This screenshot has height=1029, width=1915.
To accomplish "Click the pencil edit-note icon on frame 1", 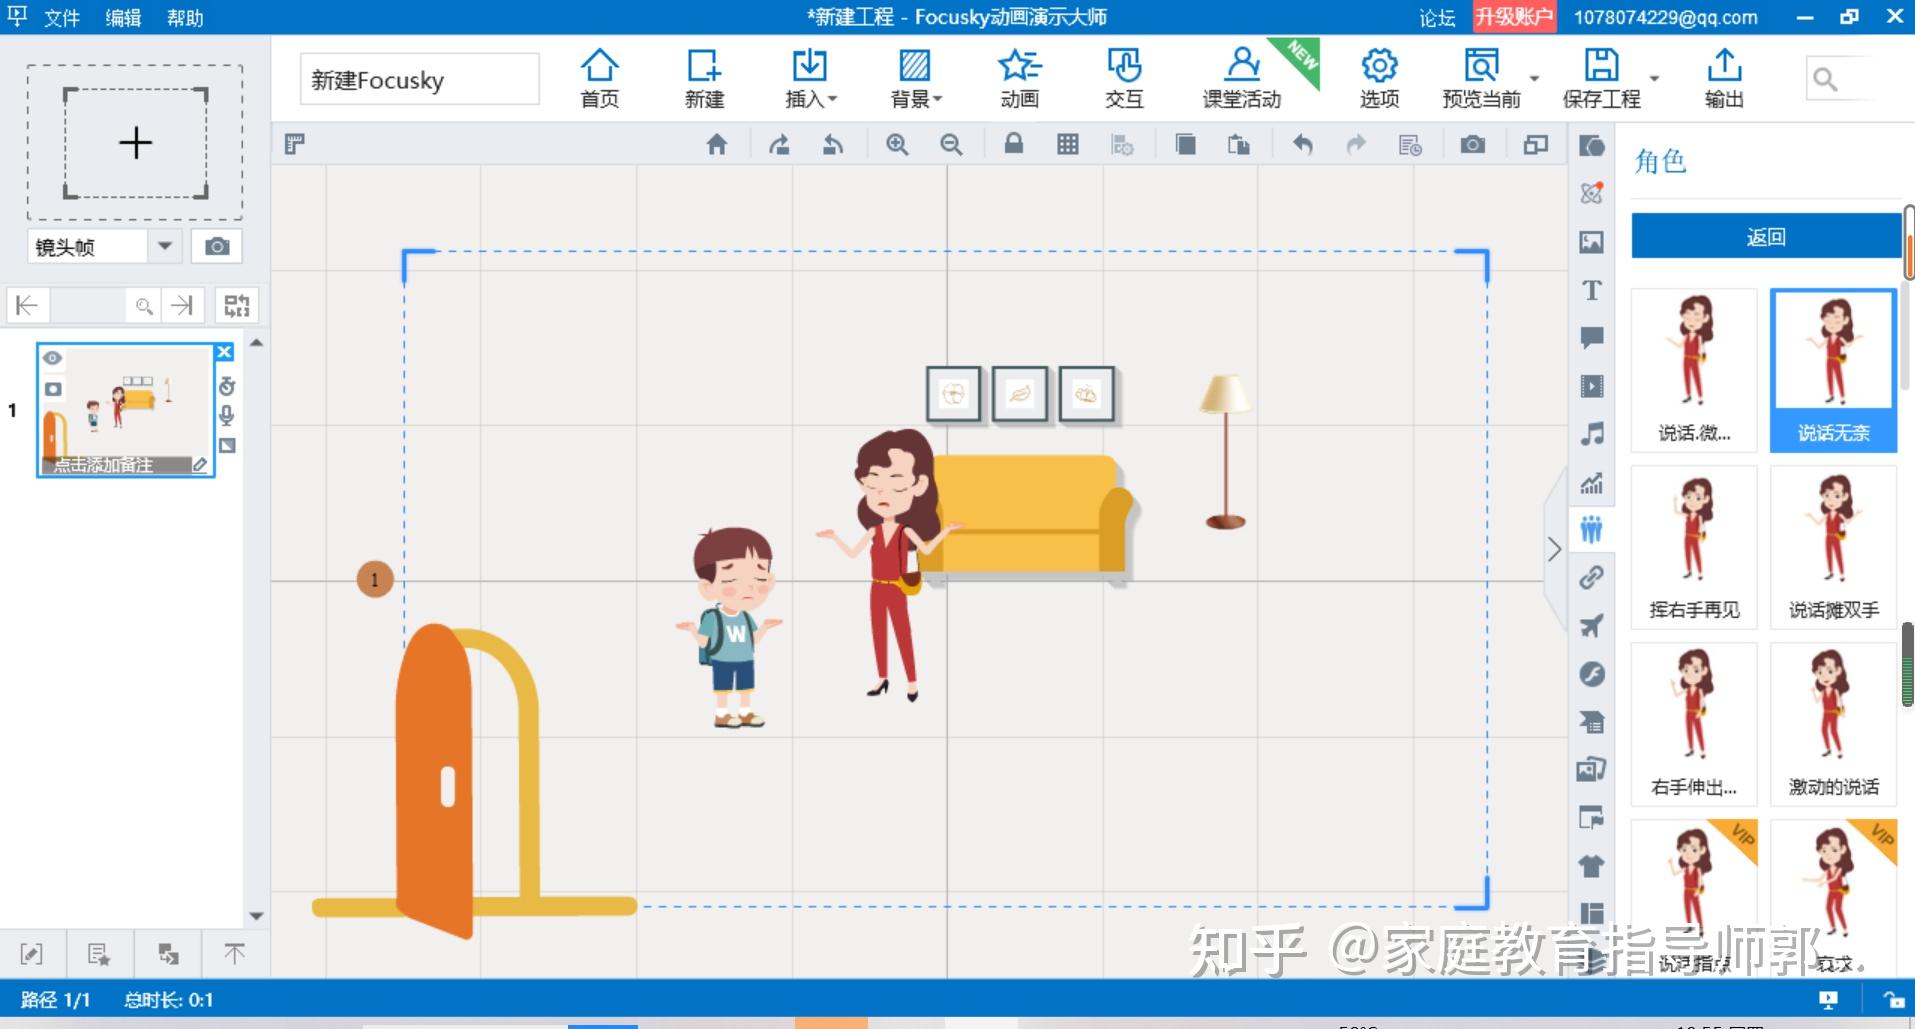I will point(200,465).
